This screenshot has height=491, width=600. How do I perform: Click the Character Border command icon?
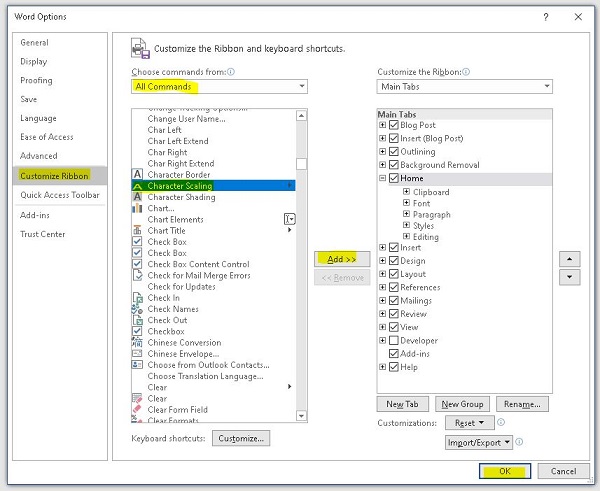tap(137, 175)
